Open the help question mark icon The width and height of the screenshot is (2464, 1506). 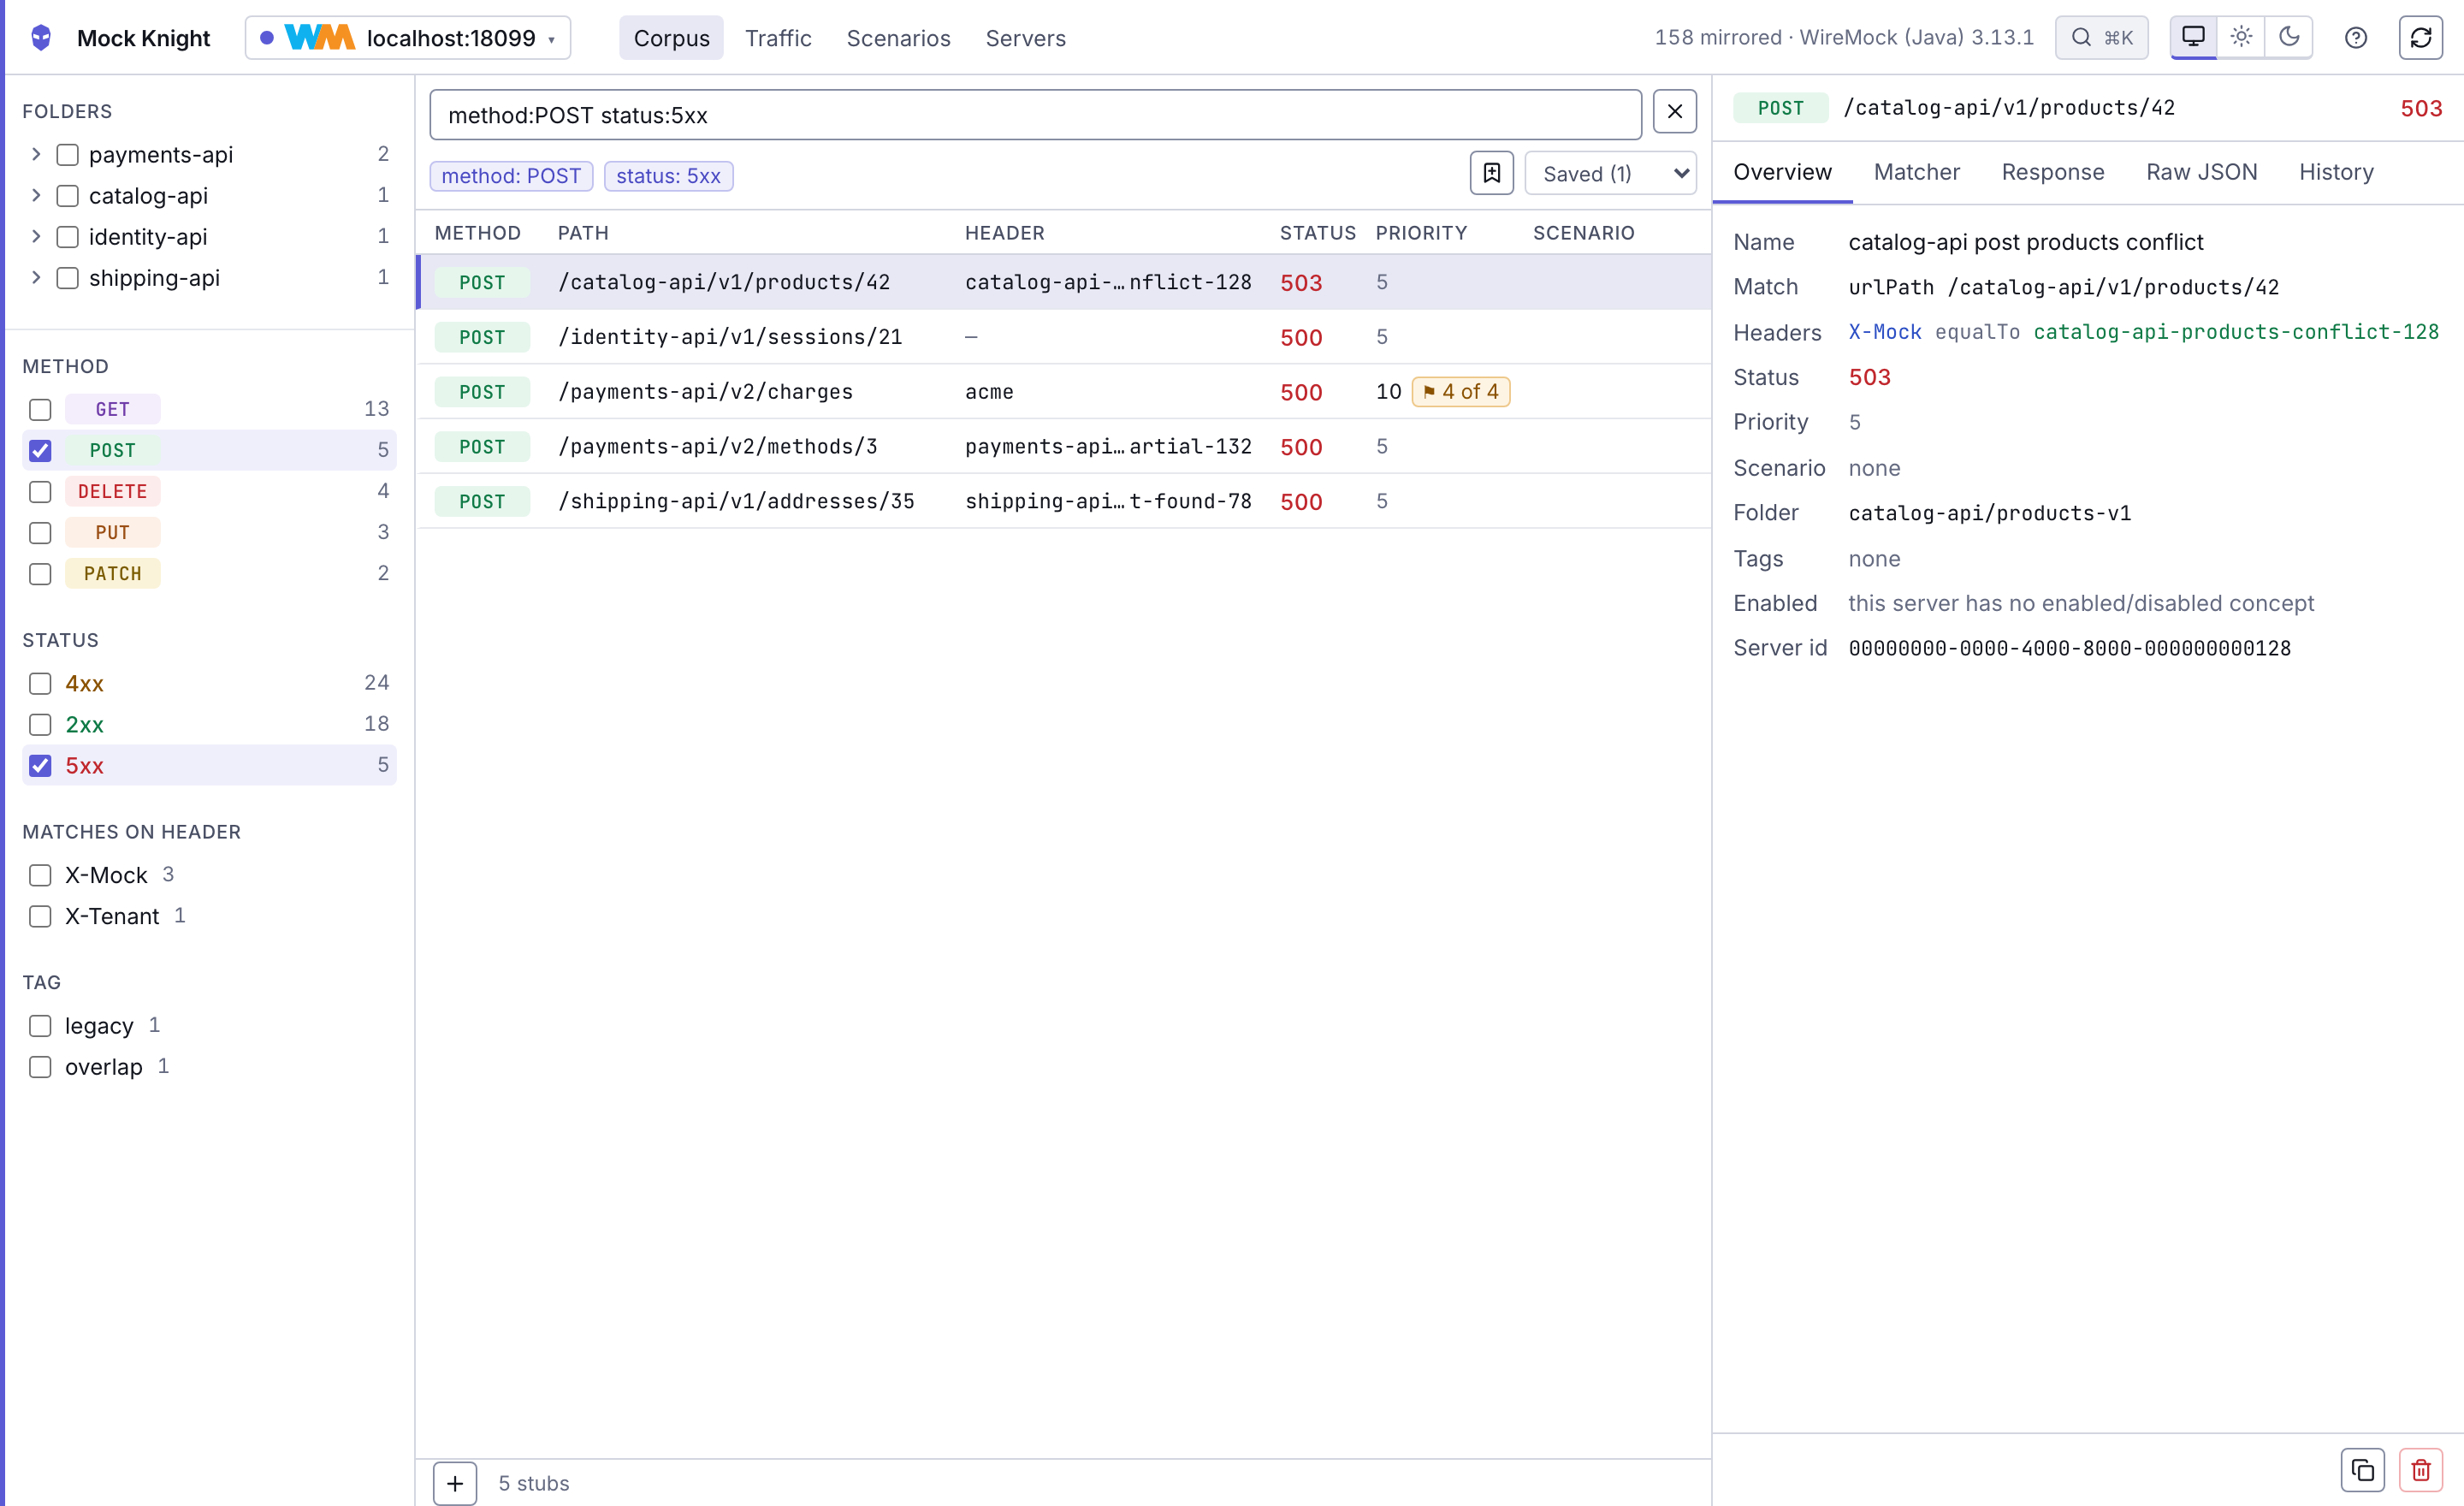(2356, 38)
